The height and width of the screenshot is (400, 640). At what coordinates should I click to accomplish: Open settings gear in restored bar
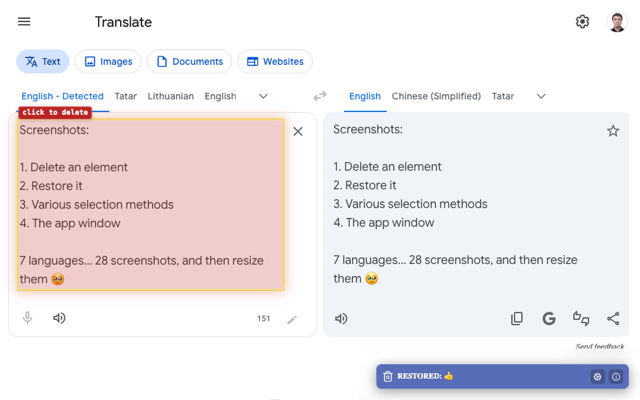coord(597,377)
